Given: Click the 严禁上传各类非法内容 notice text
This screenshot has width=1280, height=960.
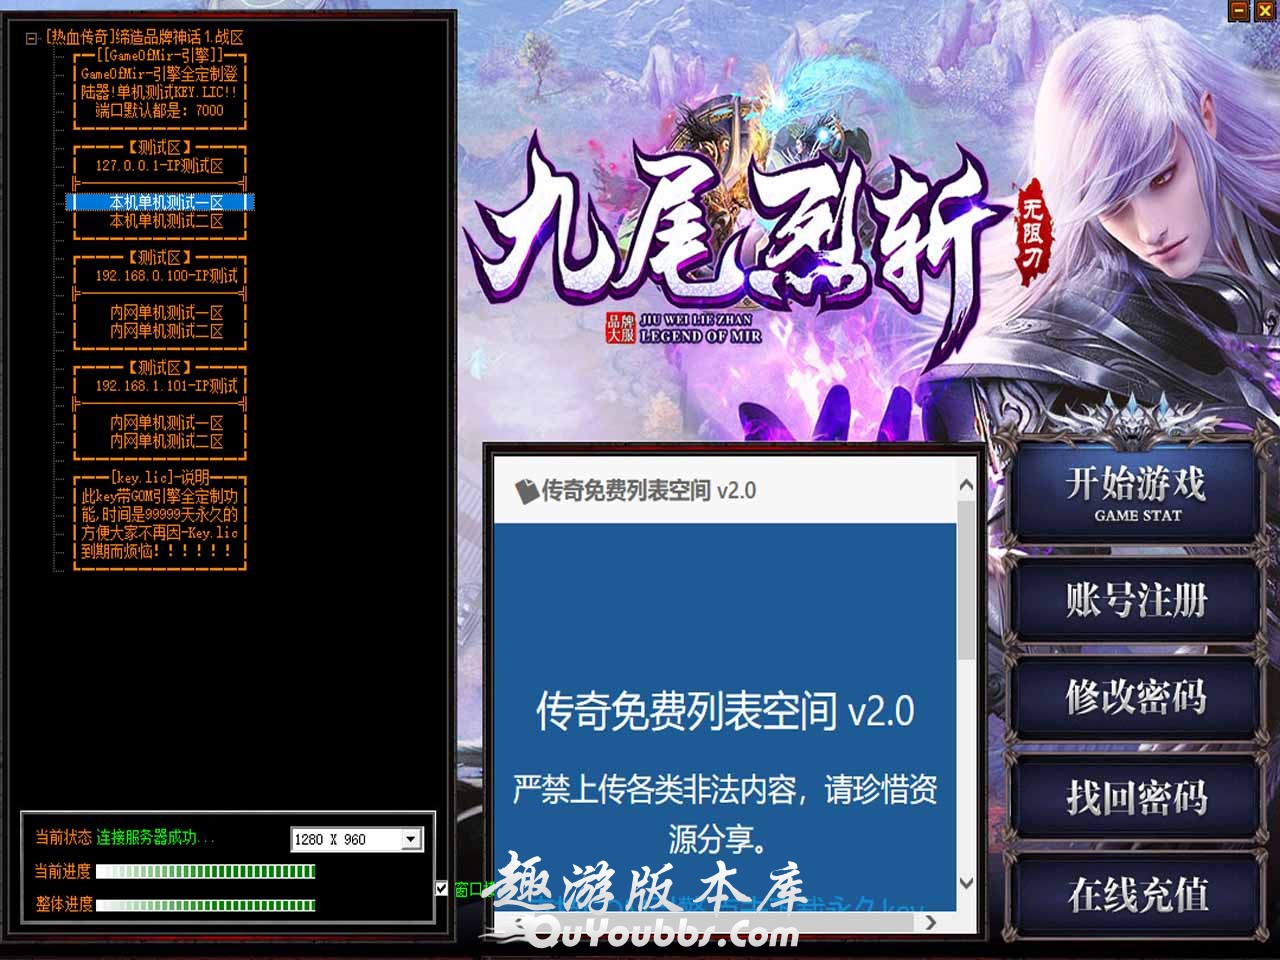Looking at the screenshot, I should coord(725,814).
